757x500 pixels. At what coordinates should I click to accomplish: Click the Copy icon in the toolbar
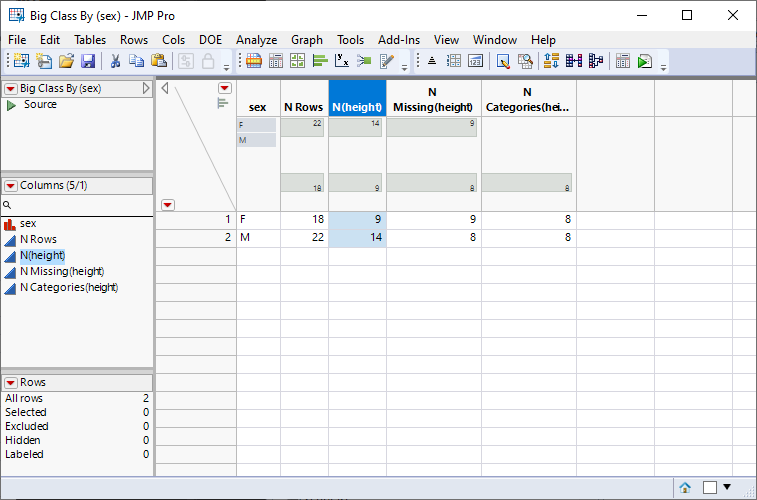point(137,61)
